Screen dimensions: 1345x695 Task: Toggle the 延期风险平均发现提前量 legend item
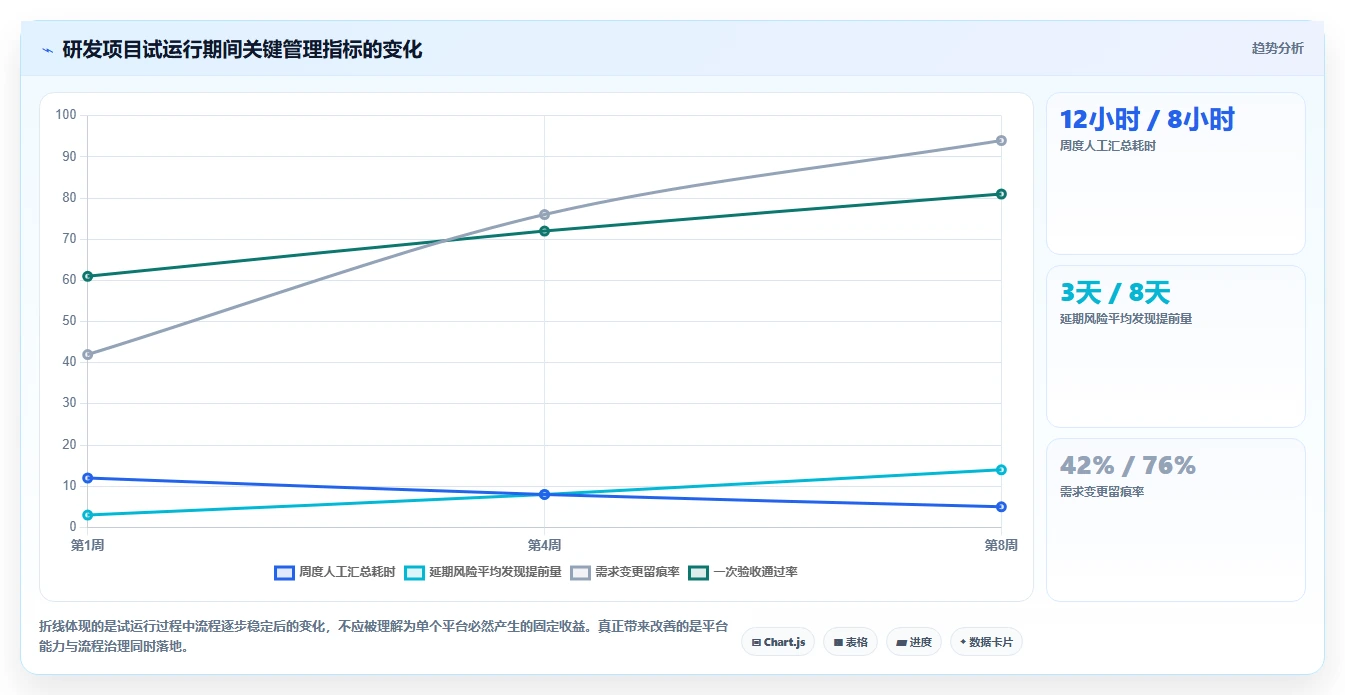pos(483,572)
